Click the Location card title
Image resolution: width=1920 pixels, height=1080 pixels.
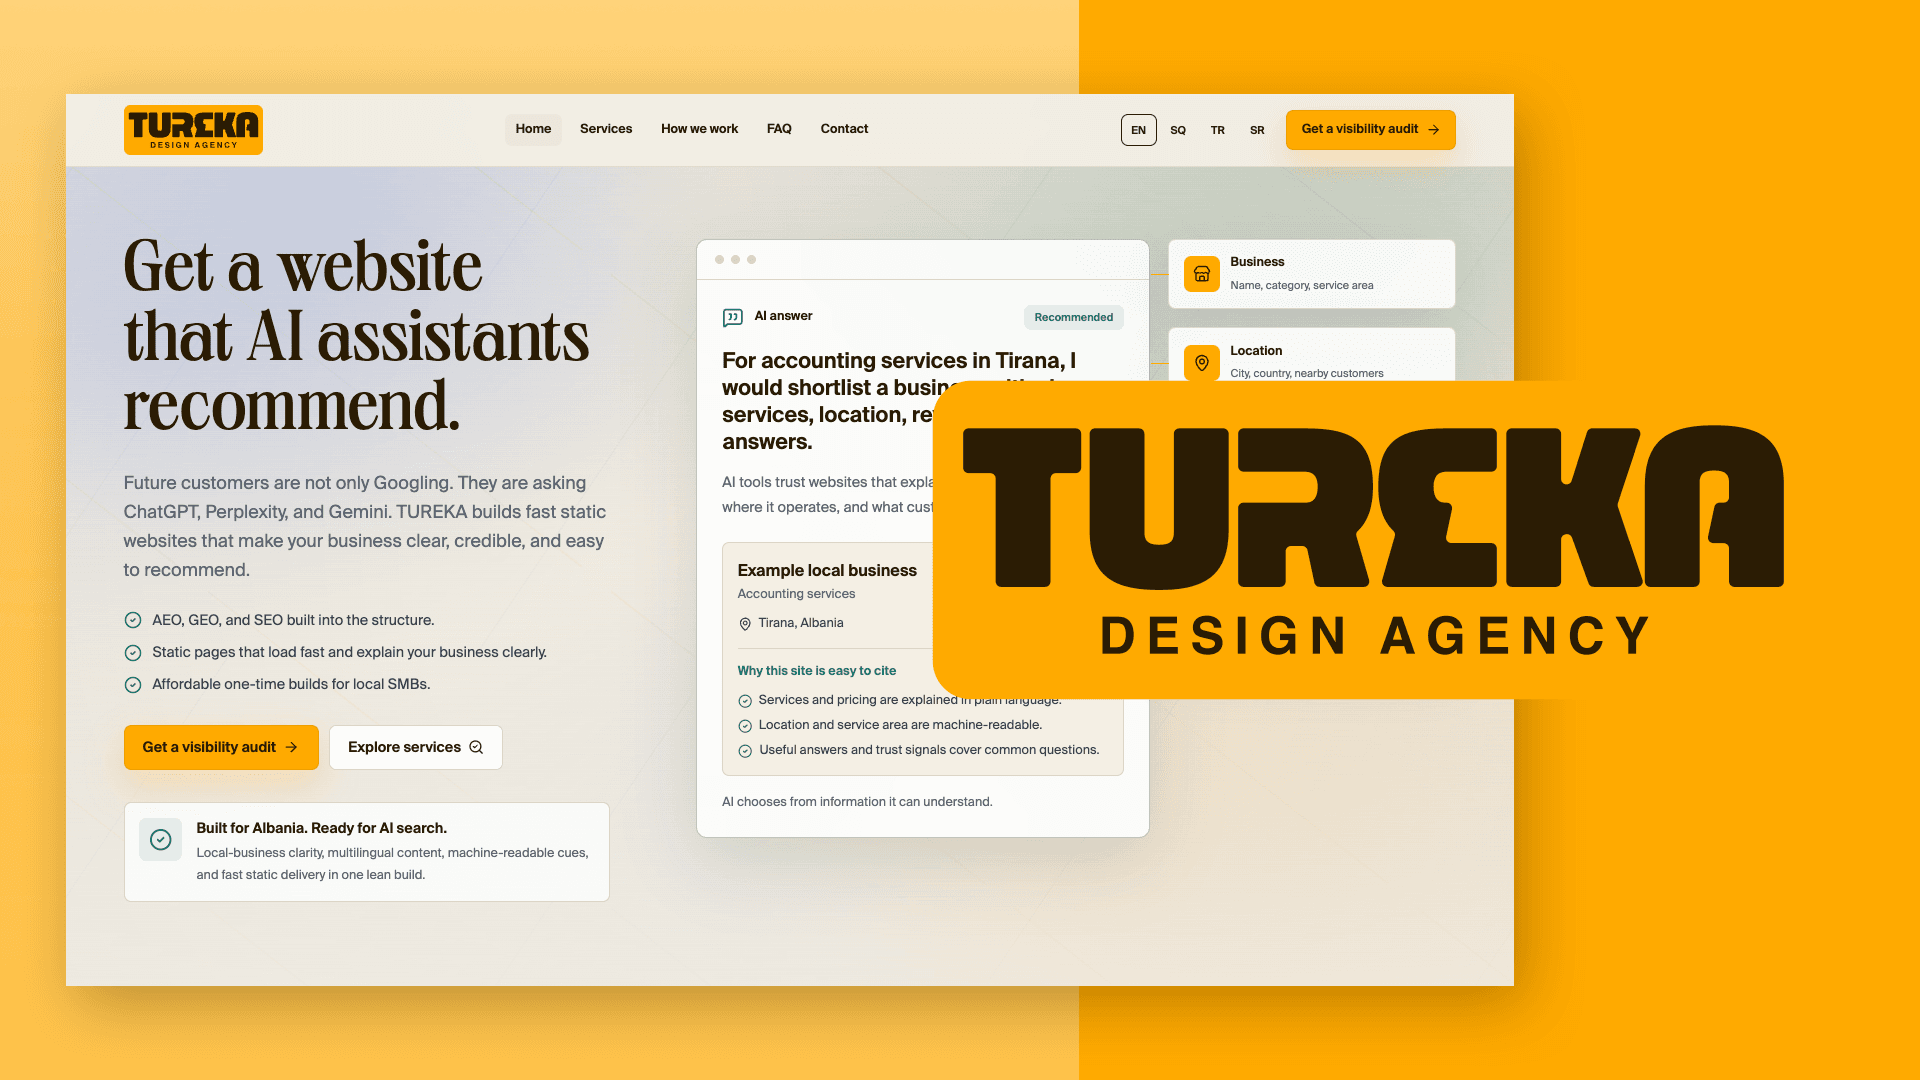(1256, 350)
